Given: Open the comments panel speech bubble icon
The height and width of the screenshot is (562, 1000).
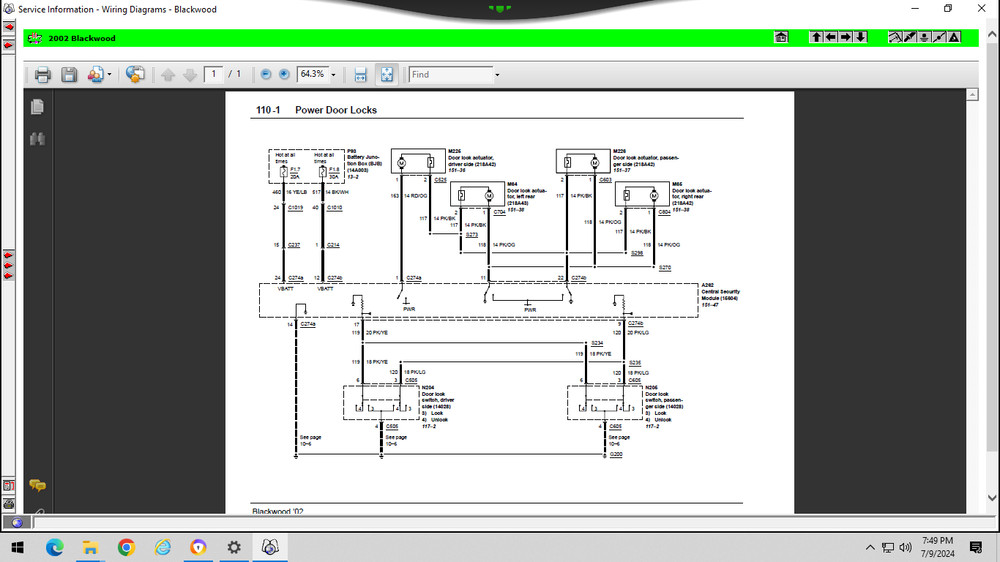Looking at the screenshot, I should click(x=37, y=486).
